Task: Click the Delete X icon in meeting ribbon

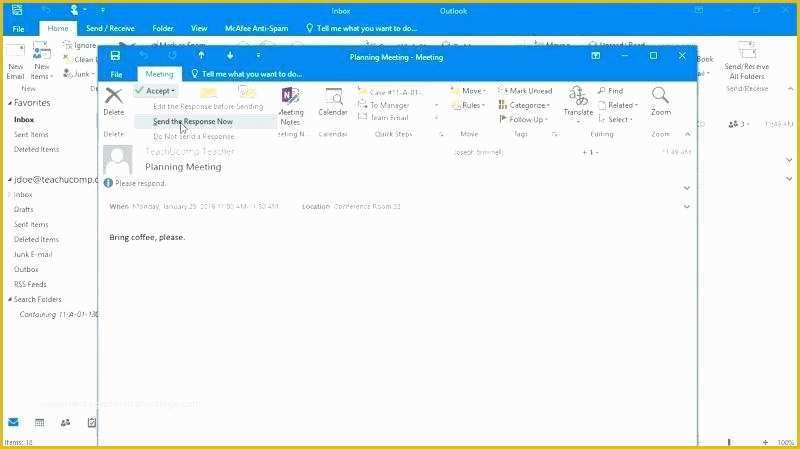Action: 114,95
